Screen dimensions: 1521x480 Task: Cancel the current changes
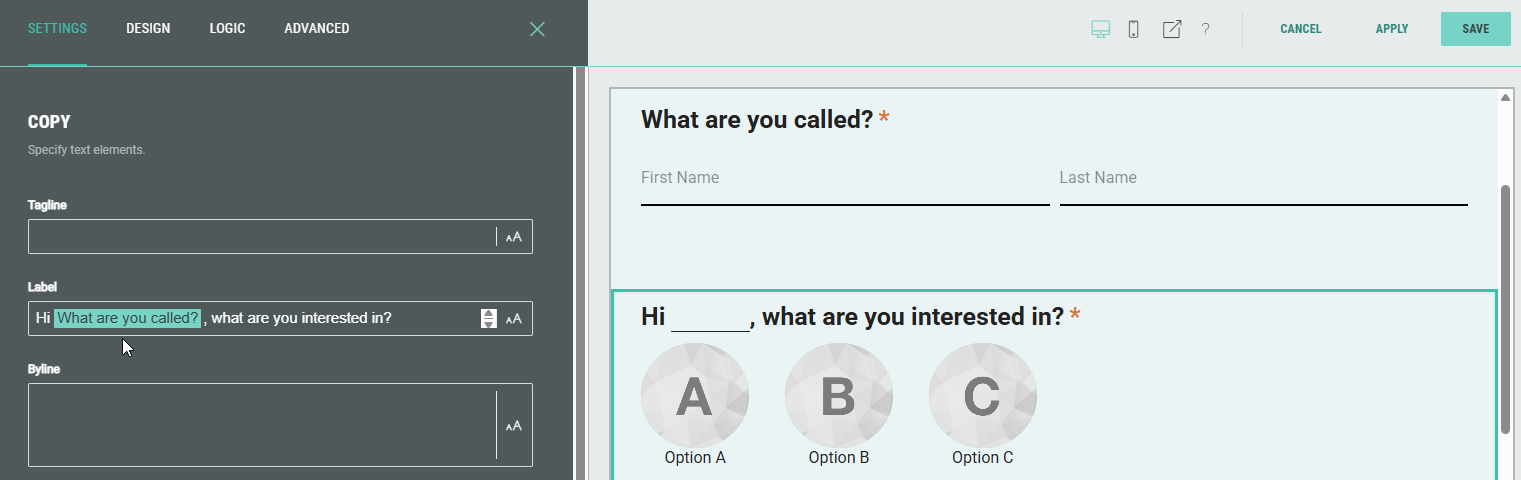(1300, 29)
